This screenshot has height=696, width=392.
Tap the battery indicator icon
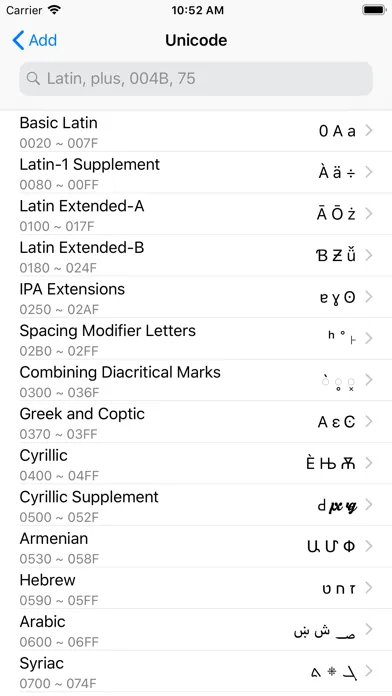tap(374, 10)
